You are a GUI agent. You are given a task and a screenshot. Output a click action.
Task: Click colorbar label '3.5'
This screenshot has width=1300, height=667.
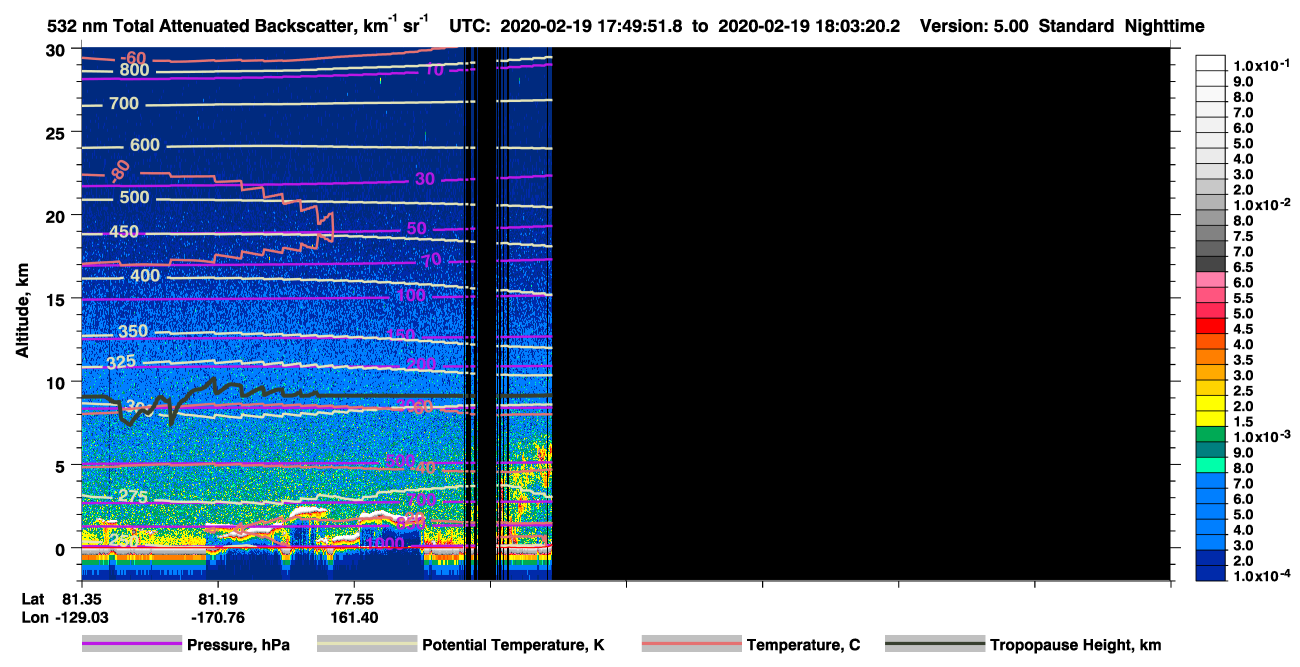(x=1241, y=359)
